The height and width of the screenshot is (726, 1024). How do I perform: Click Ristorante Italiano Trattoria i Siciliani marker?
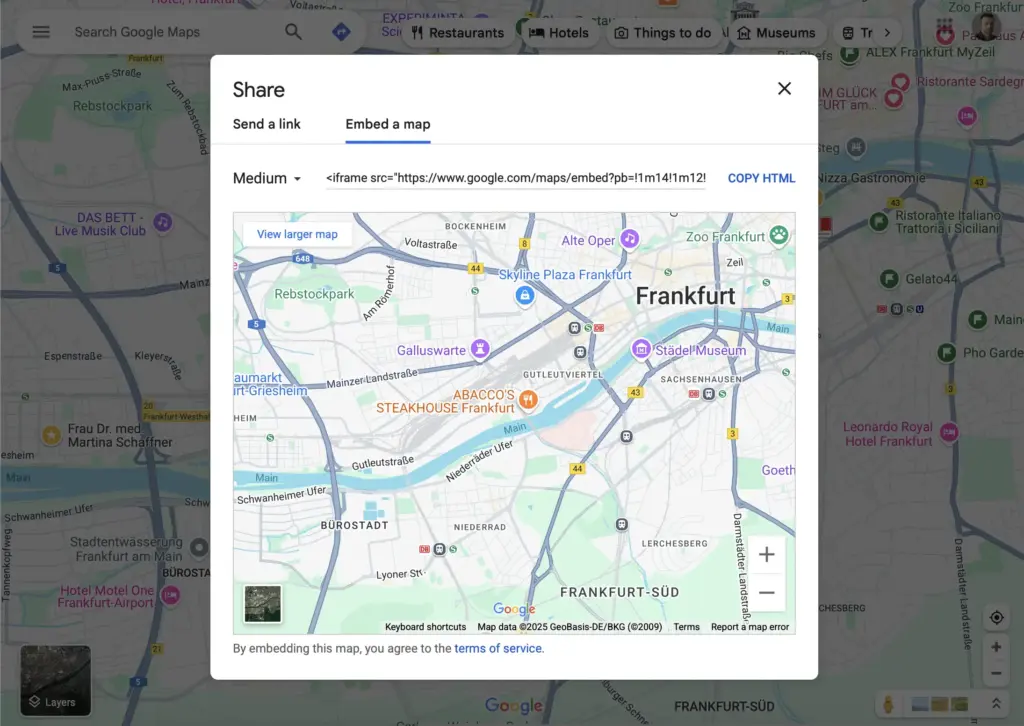pos(879,221)
